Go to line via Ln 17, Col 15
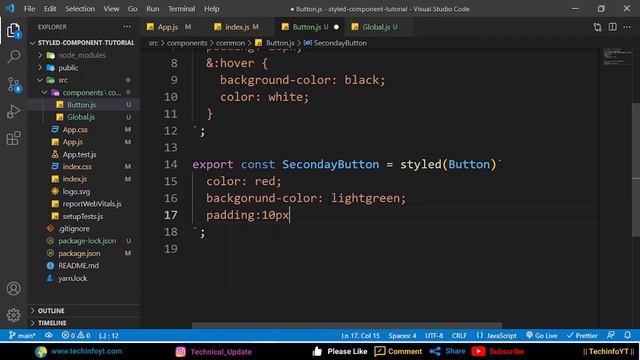 [x=360, y=336]
